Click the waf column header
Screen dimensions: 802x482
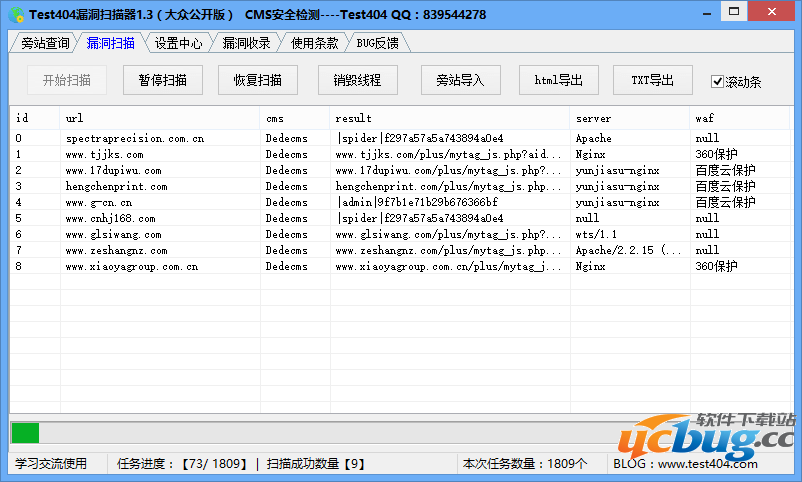click(740, 118)
